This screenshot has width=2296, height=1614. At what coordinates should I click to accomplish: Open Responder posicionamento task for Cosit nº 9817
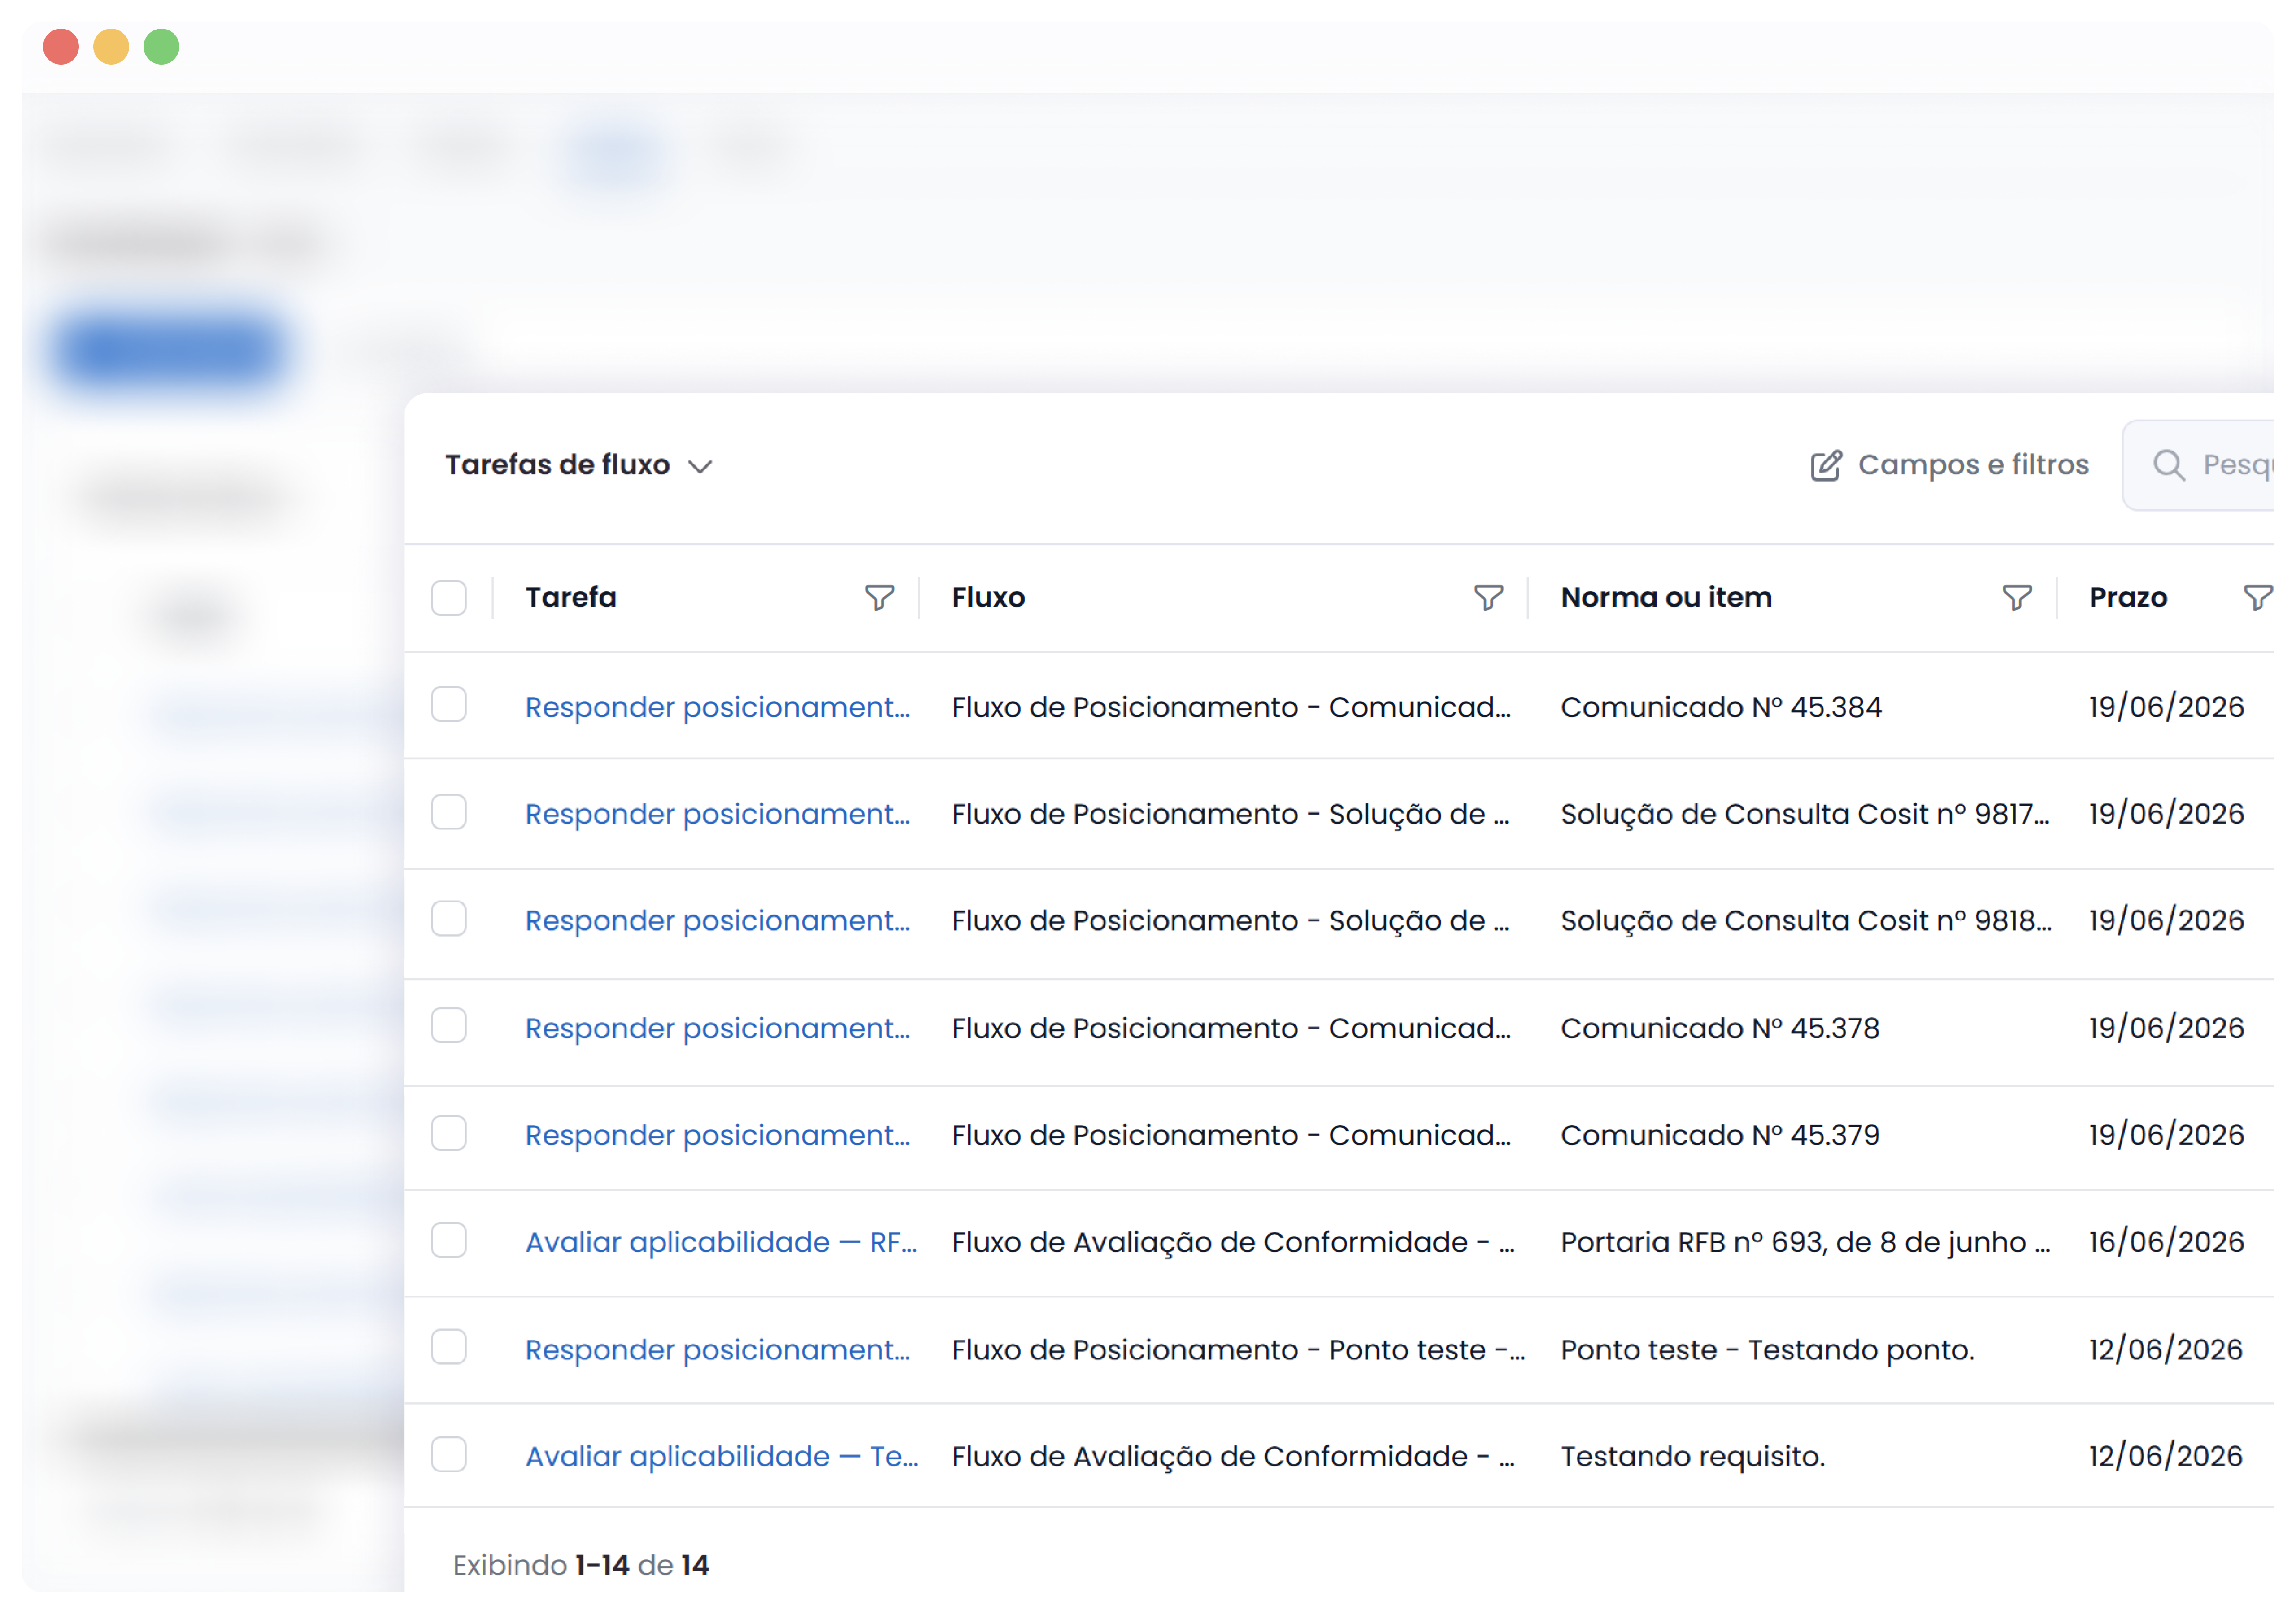tap(717, 814)
